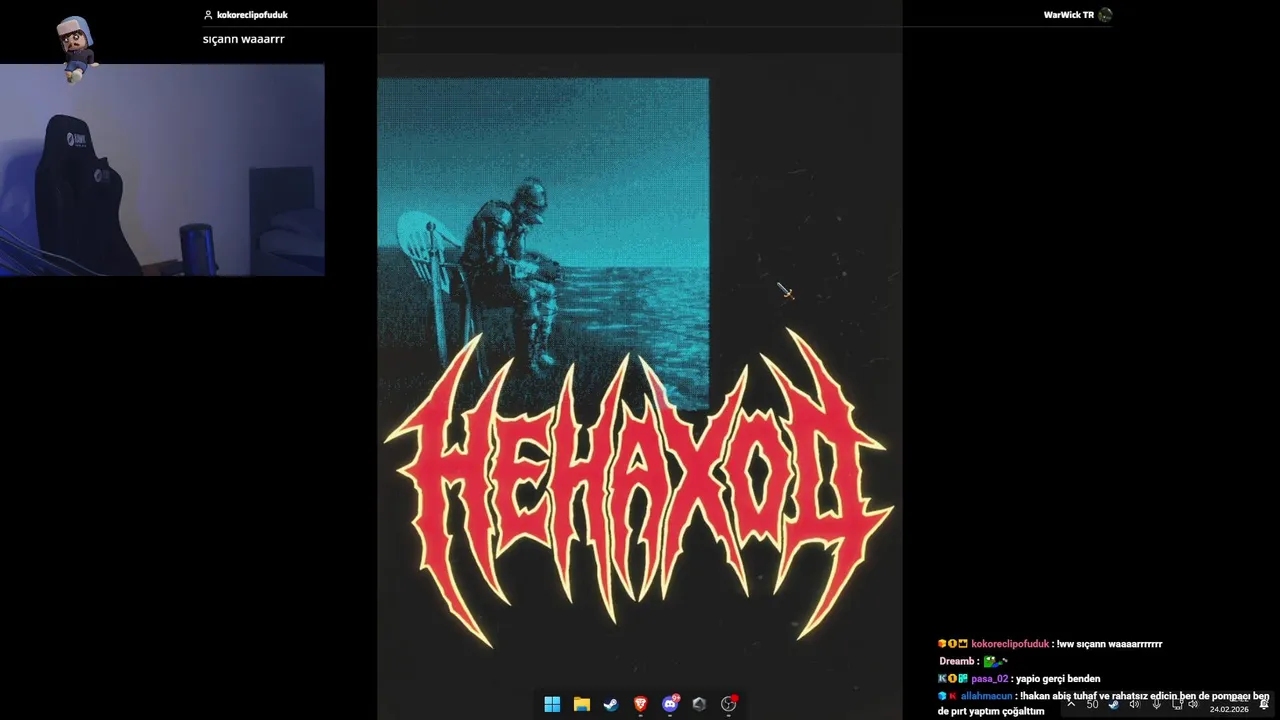Viewport: 1280px width, 720px height.
Task: Open File Explorer from the taskbar
Action: (581, 704)
